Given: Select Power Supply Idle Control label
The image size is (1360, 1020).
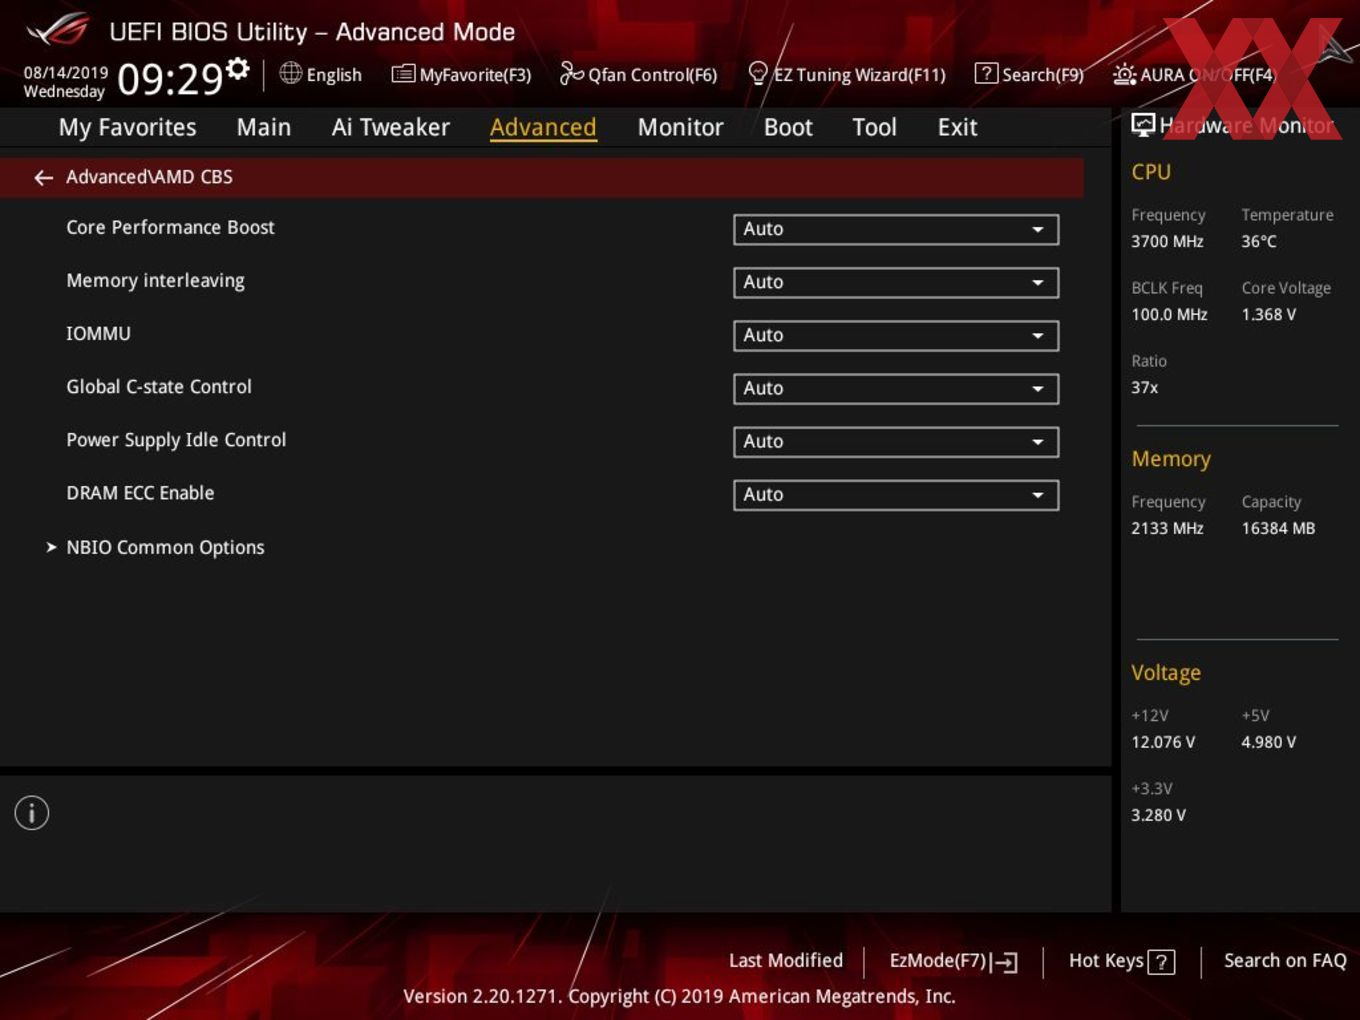Looking at the screenshot, I should 176,440.
